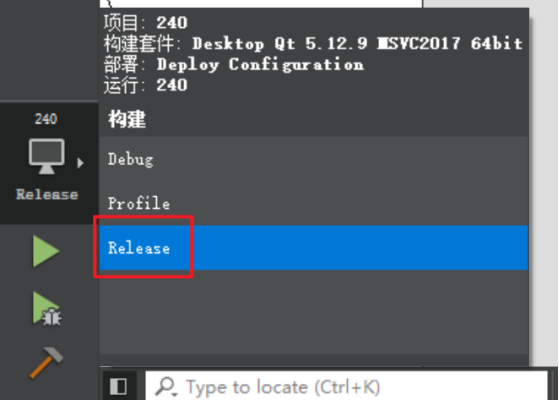Build the project with the hammer icon
This screenshot has width=559, height=400.
tap(46, 362)
